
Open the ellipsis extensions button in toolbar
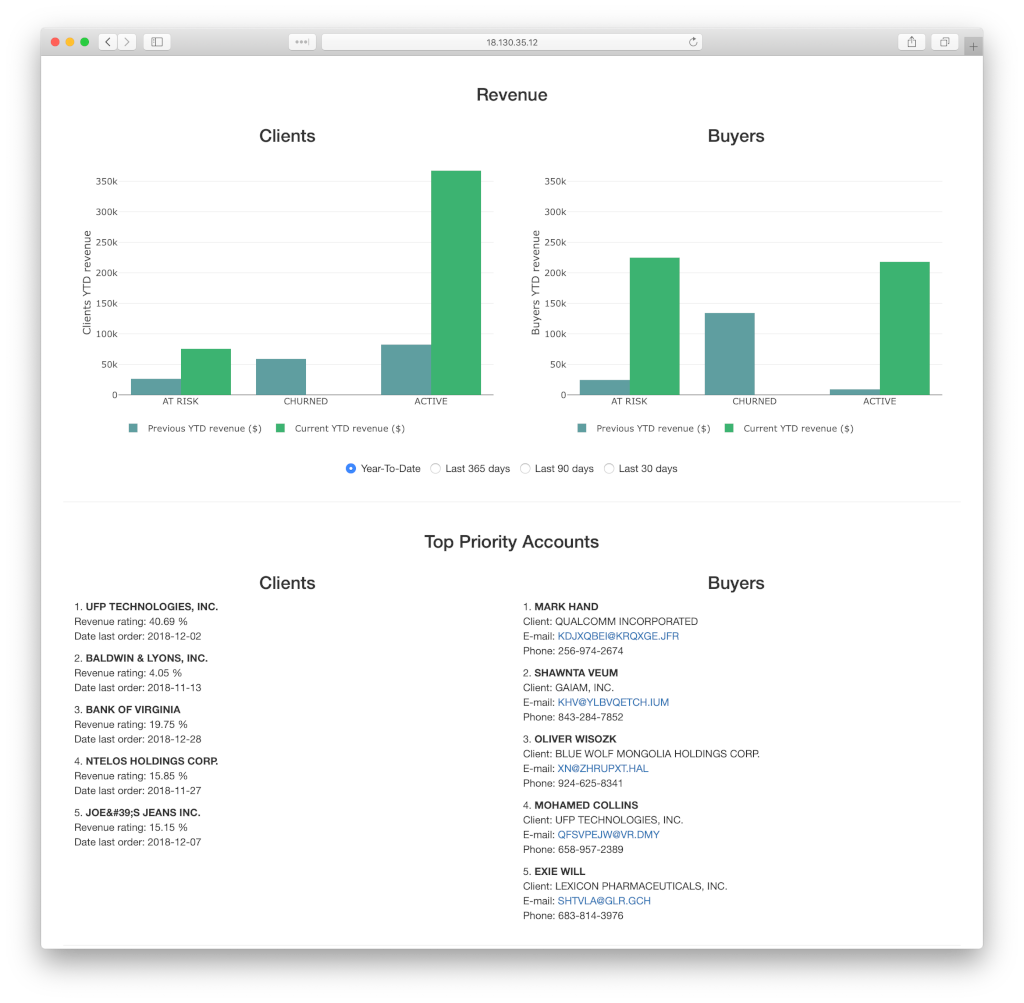(302, 42)
